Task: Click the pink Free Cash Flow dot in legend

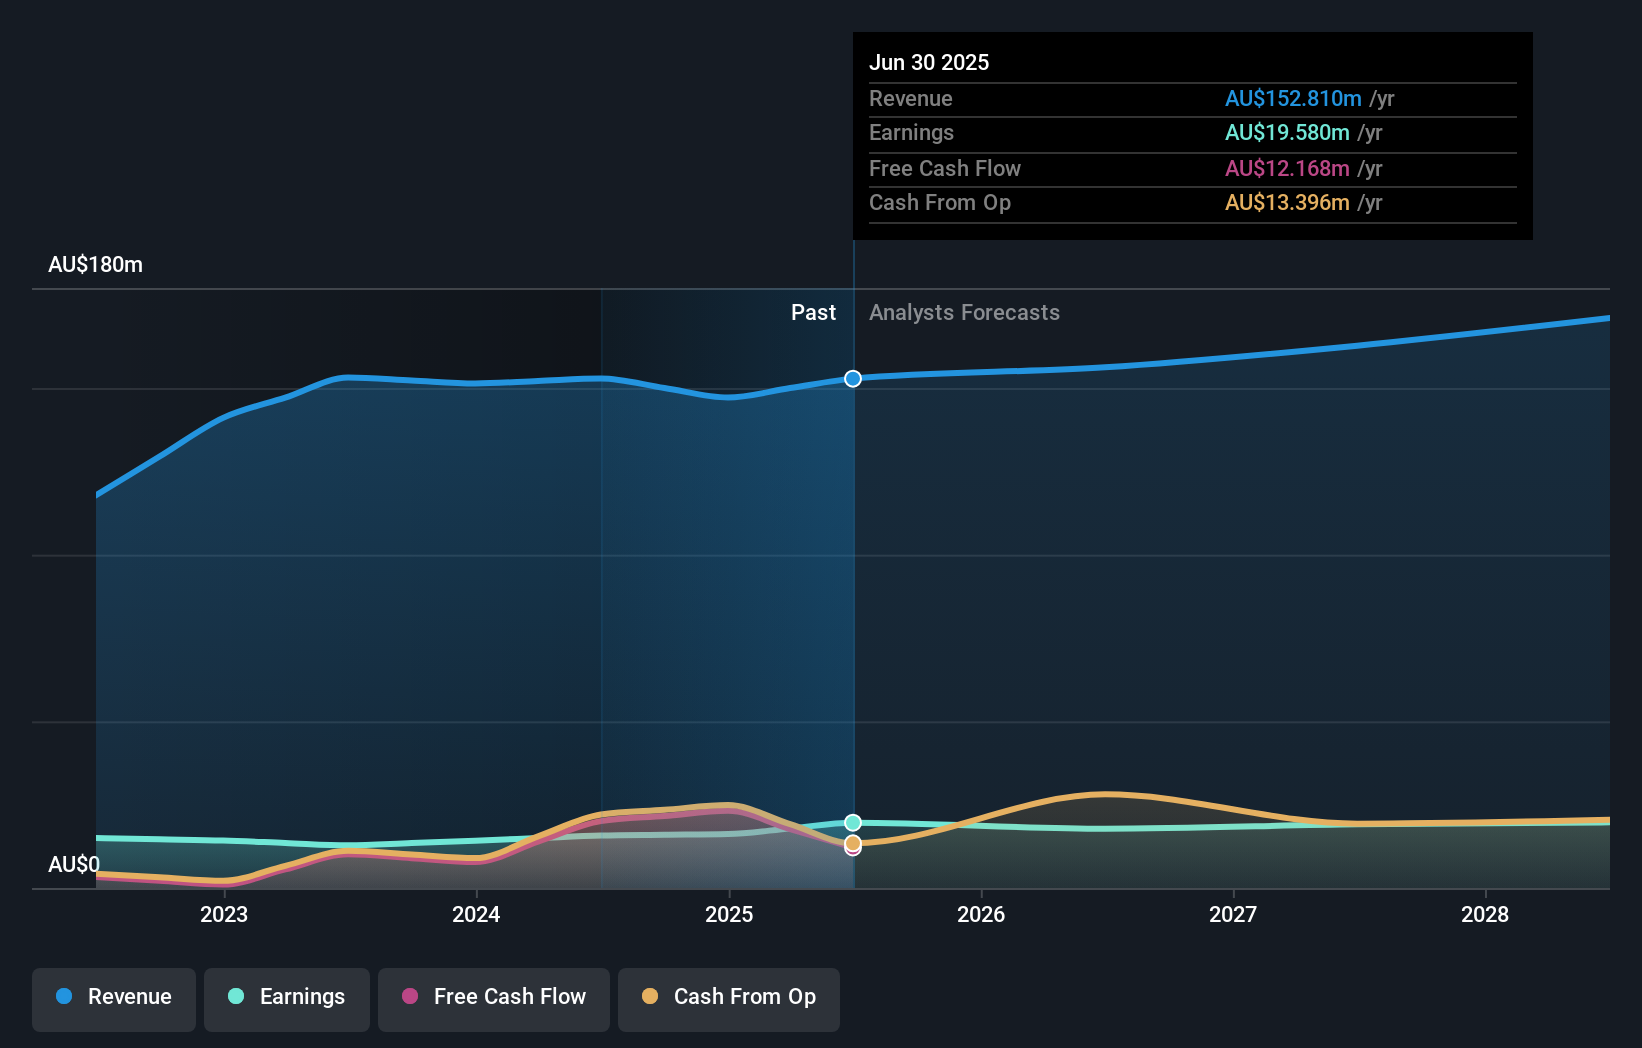Action: [x=410, y=997]
